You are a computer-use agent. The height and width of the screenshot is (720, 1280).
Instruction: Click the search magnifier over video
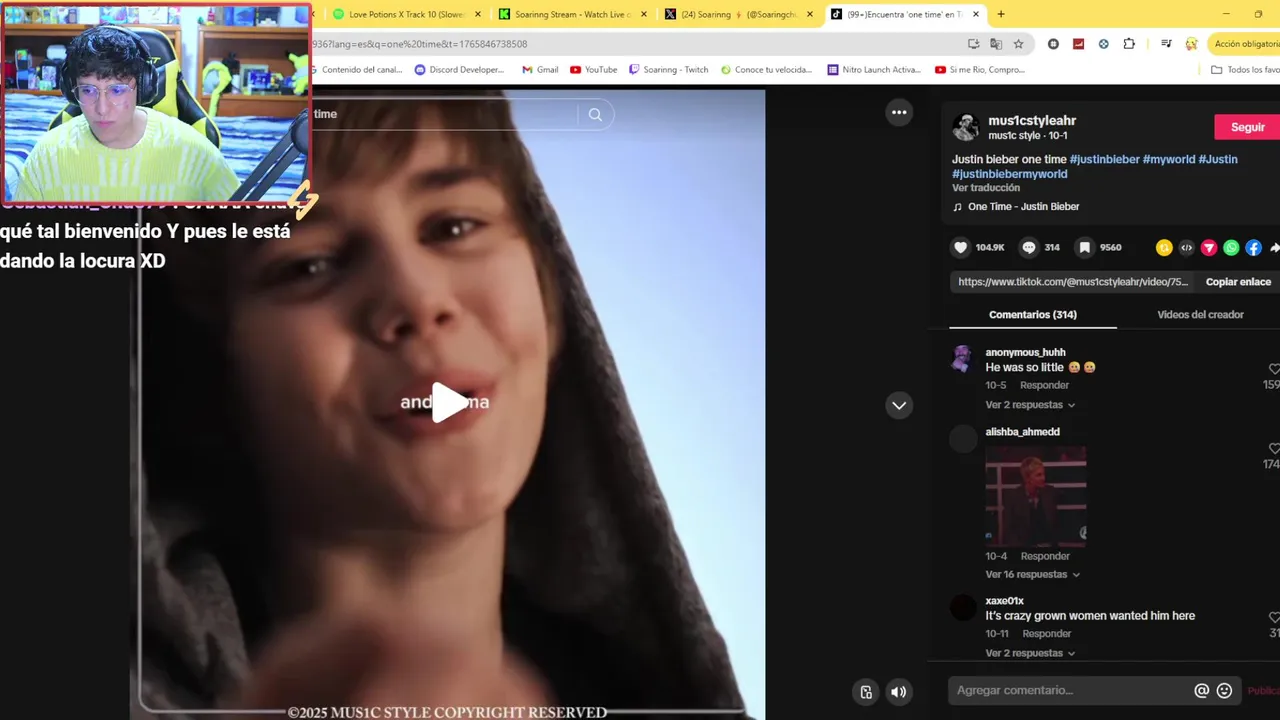[595, 114]
